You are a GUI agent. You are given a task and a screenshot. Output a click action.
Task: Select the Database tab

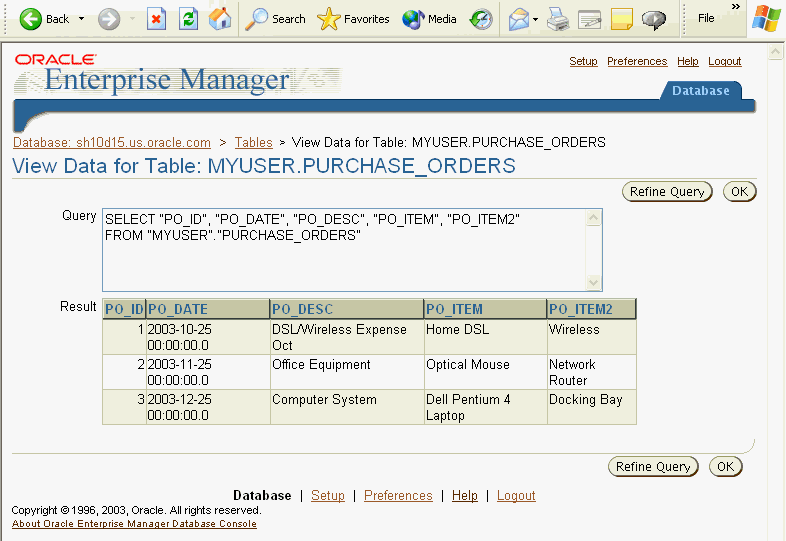click(x=700, y=91)
